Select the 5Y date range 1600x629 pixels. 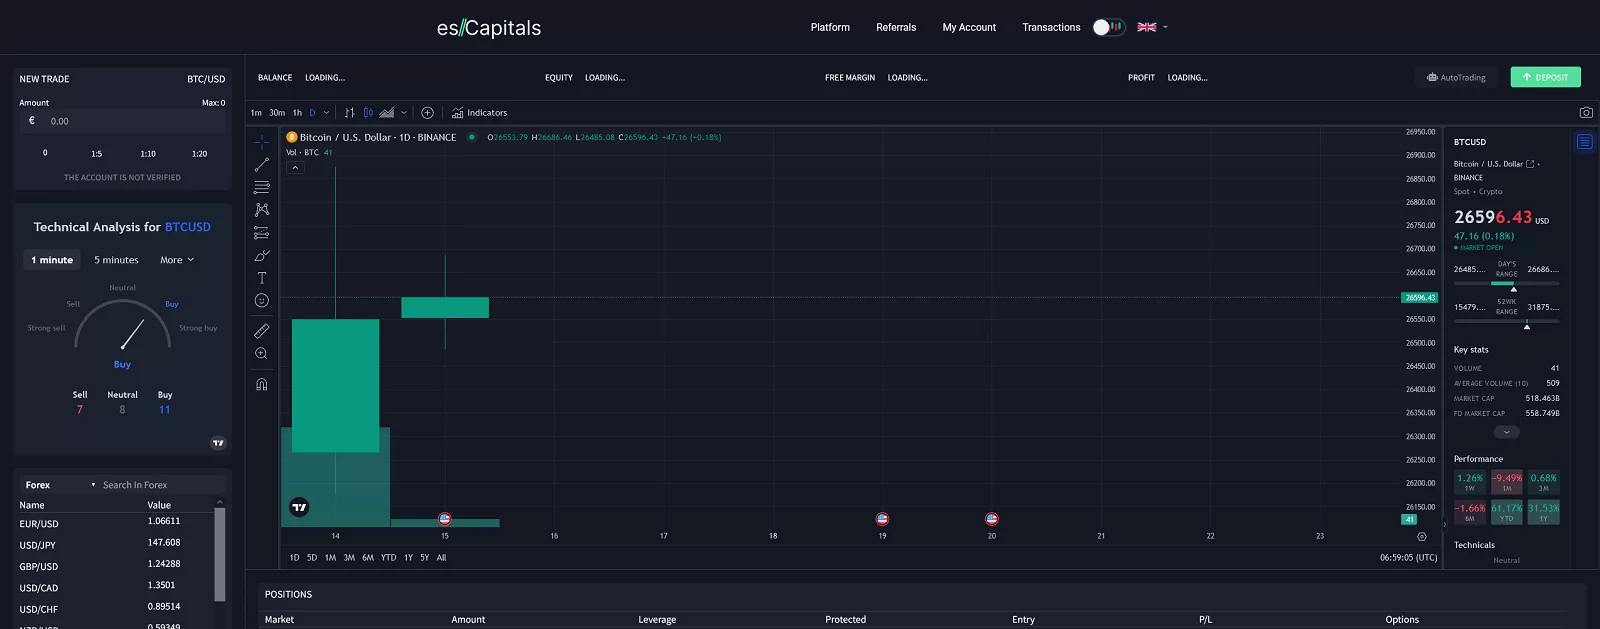coord(425,558)
